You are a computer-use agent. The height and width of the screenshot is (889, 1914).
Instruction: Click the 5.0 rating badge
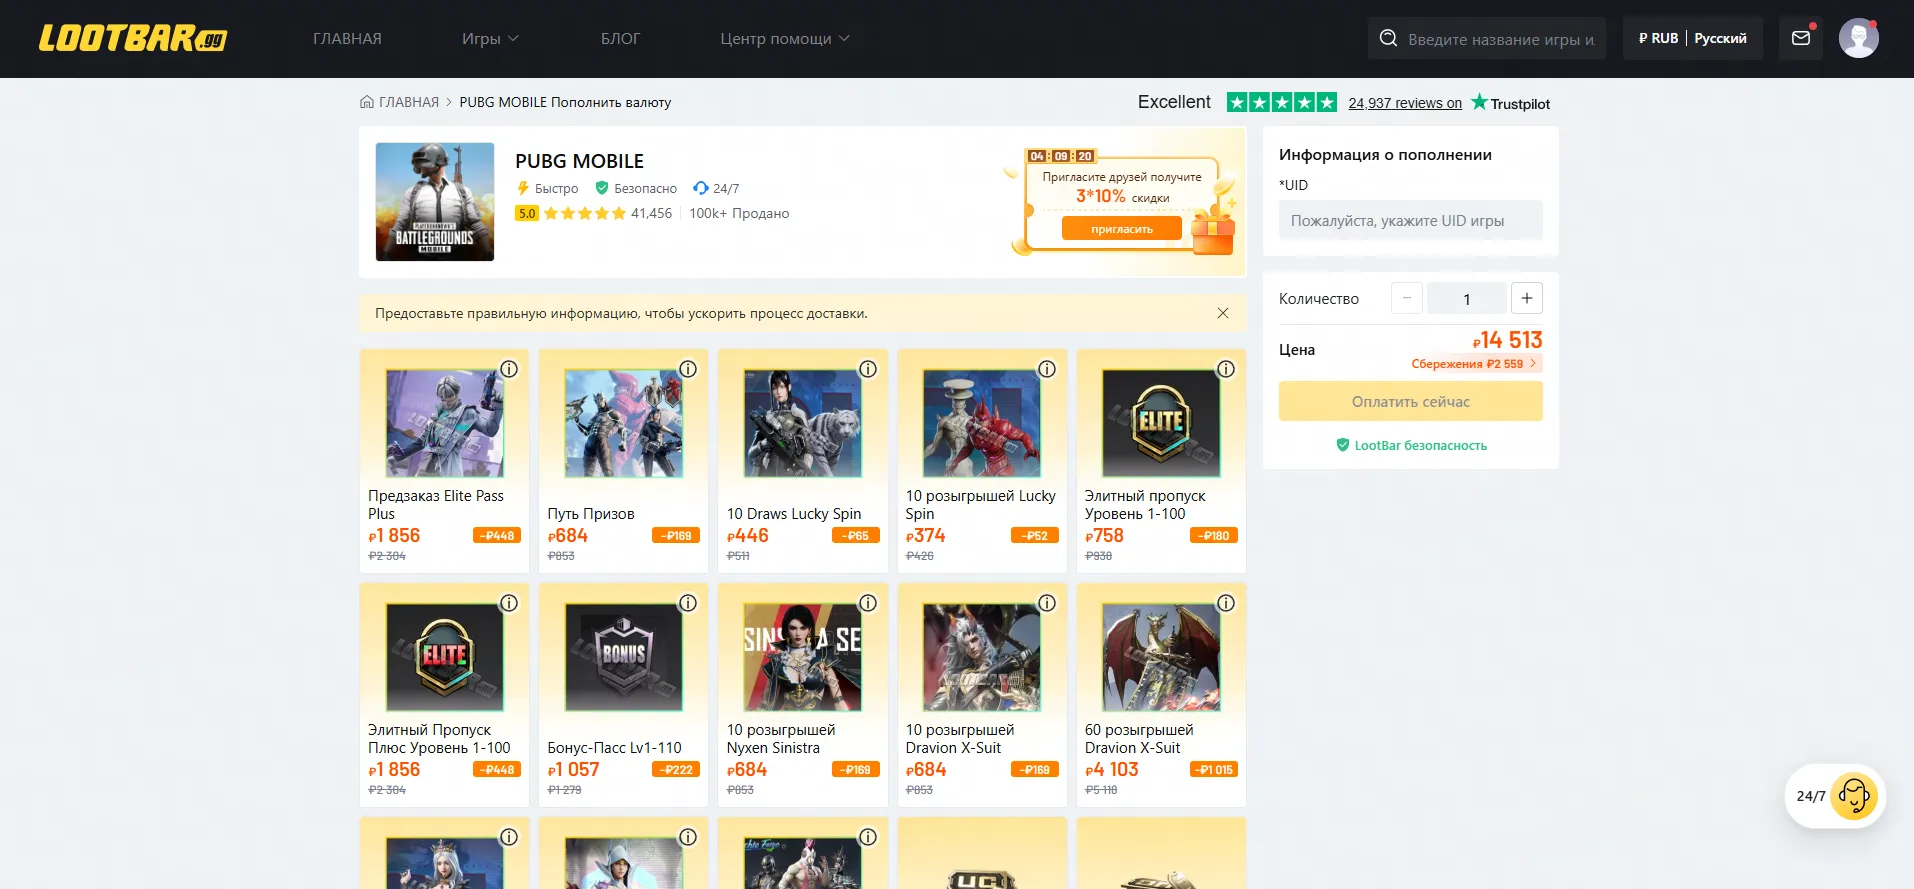[527, 213]
